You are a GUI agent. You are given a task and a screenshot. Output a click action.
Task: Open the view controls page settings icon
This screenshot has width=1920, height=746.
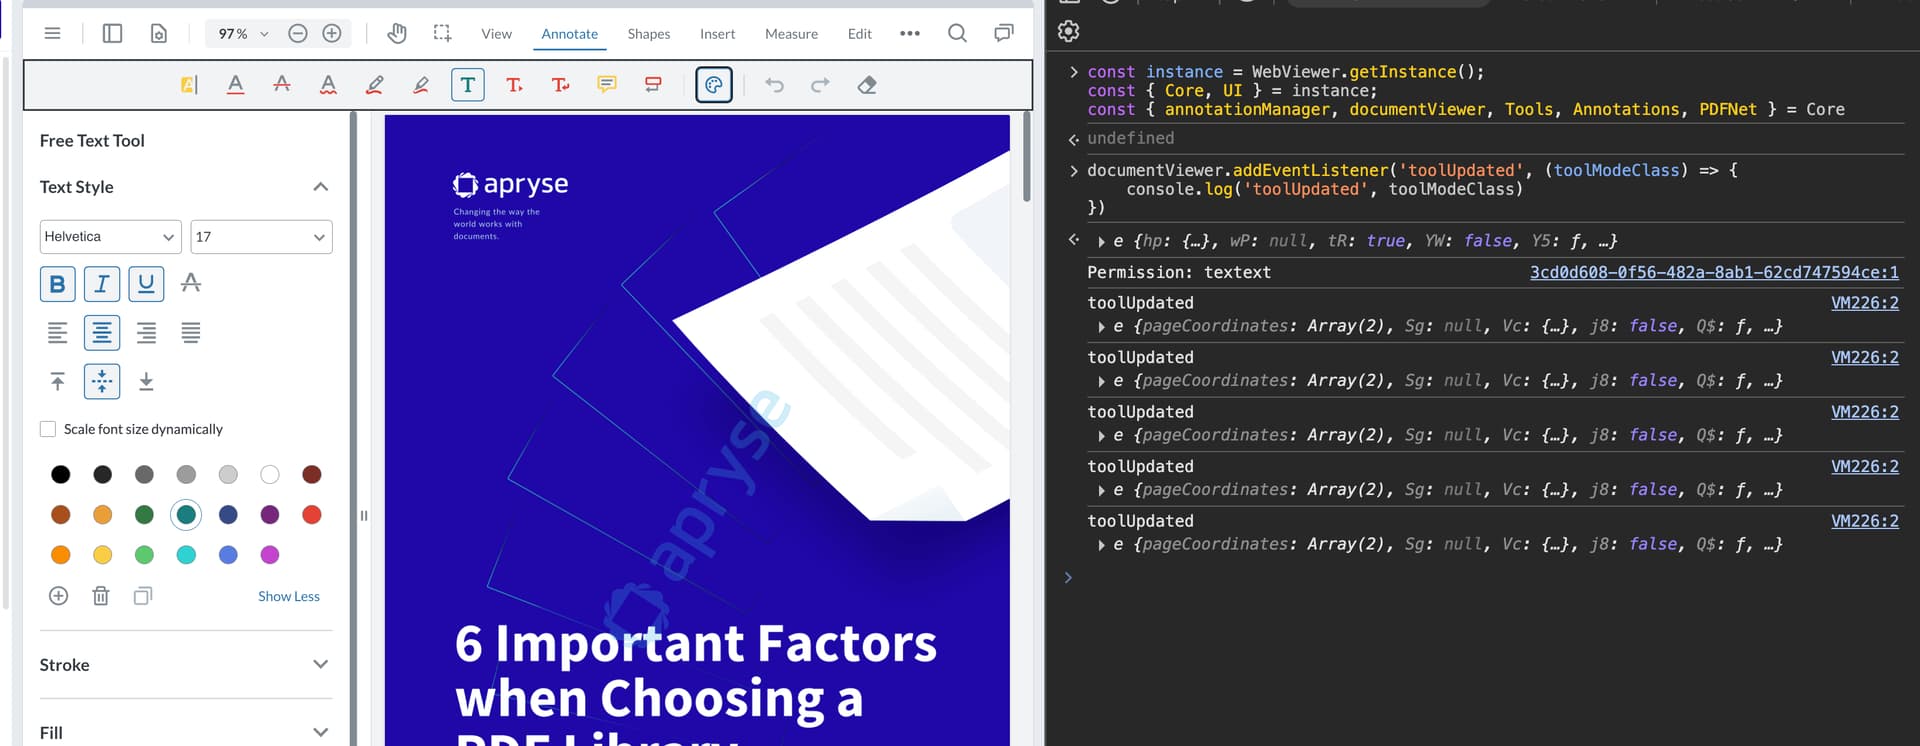click(159, 33)
